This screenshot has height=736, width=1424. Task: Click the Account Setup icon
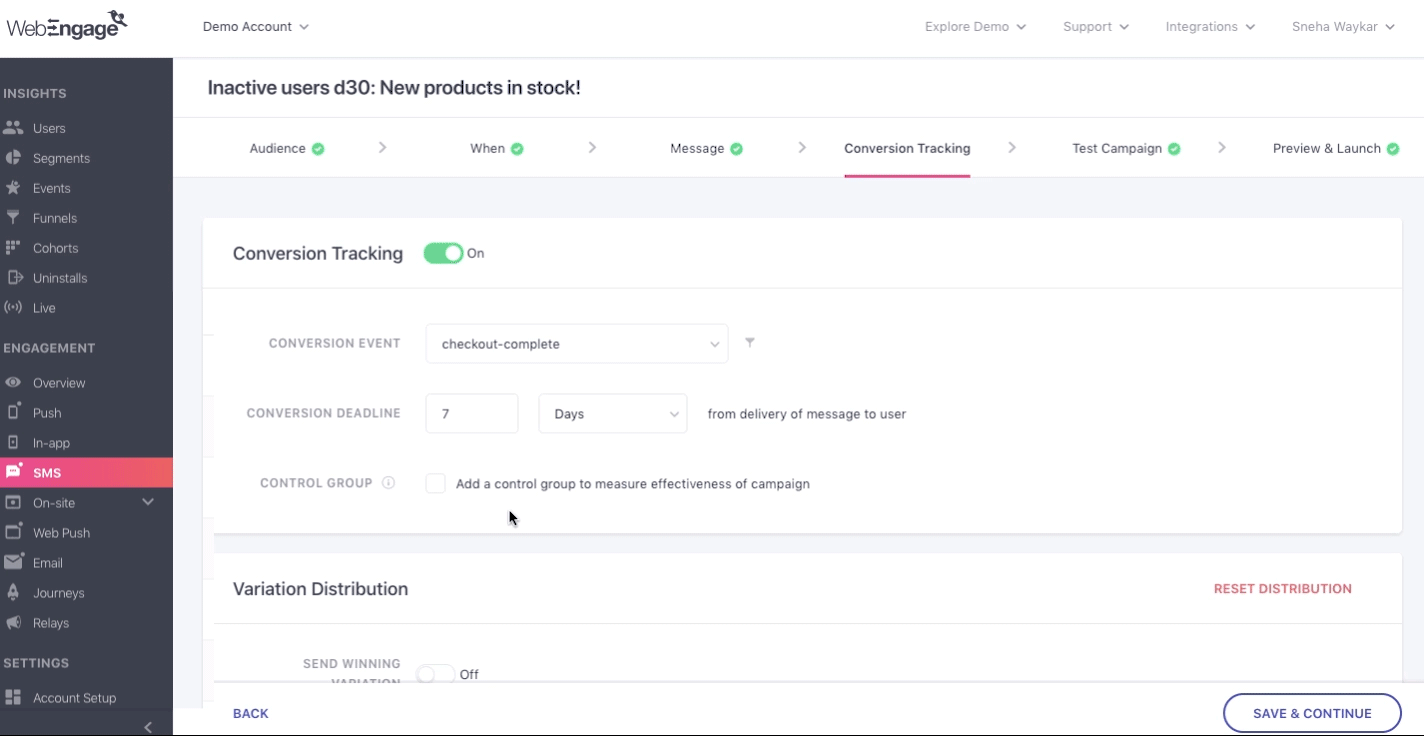[x=13, y=698]
